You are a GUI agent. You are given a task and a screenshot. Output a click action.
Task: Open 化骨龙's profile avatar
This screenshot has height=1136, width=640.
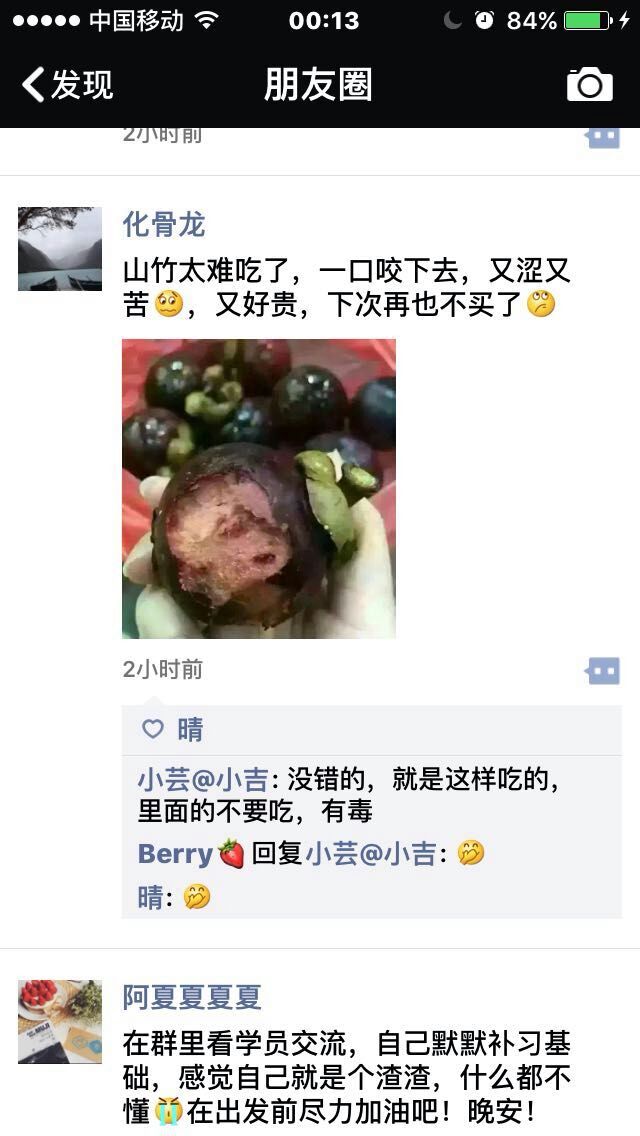point(60,248)
